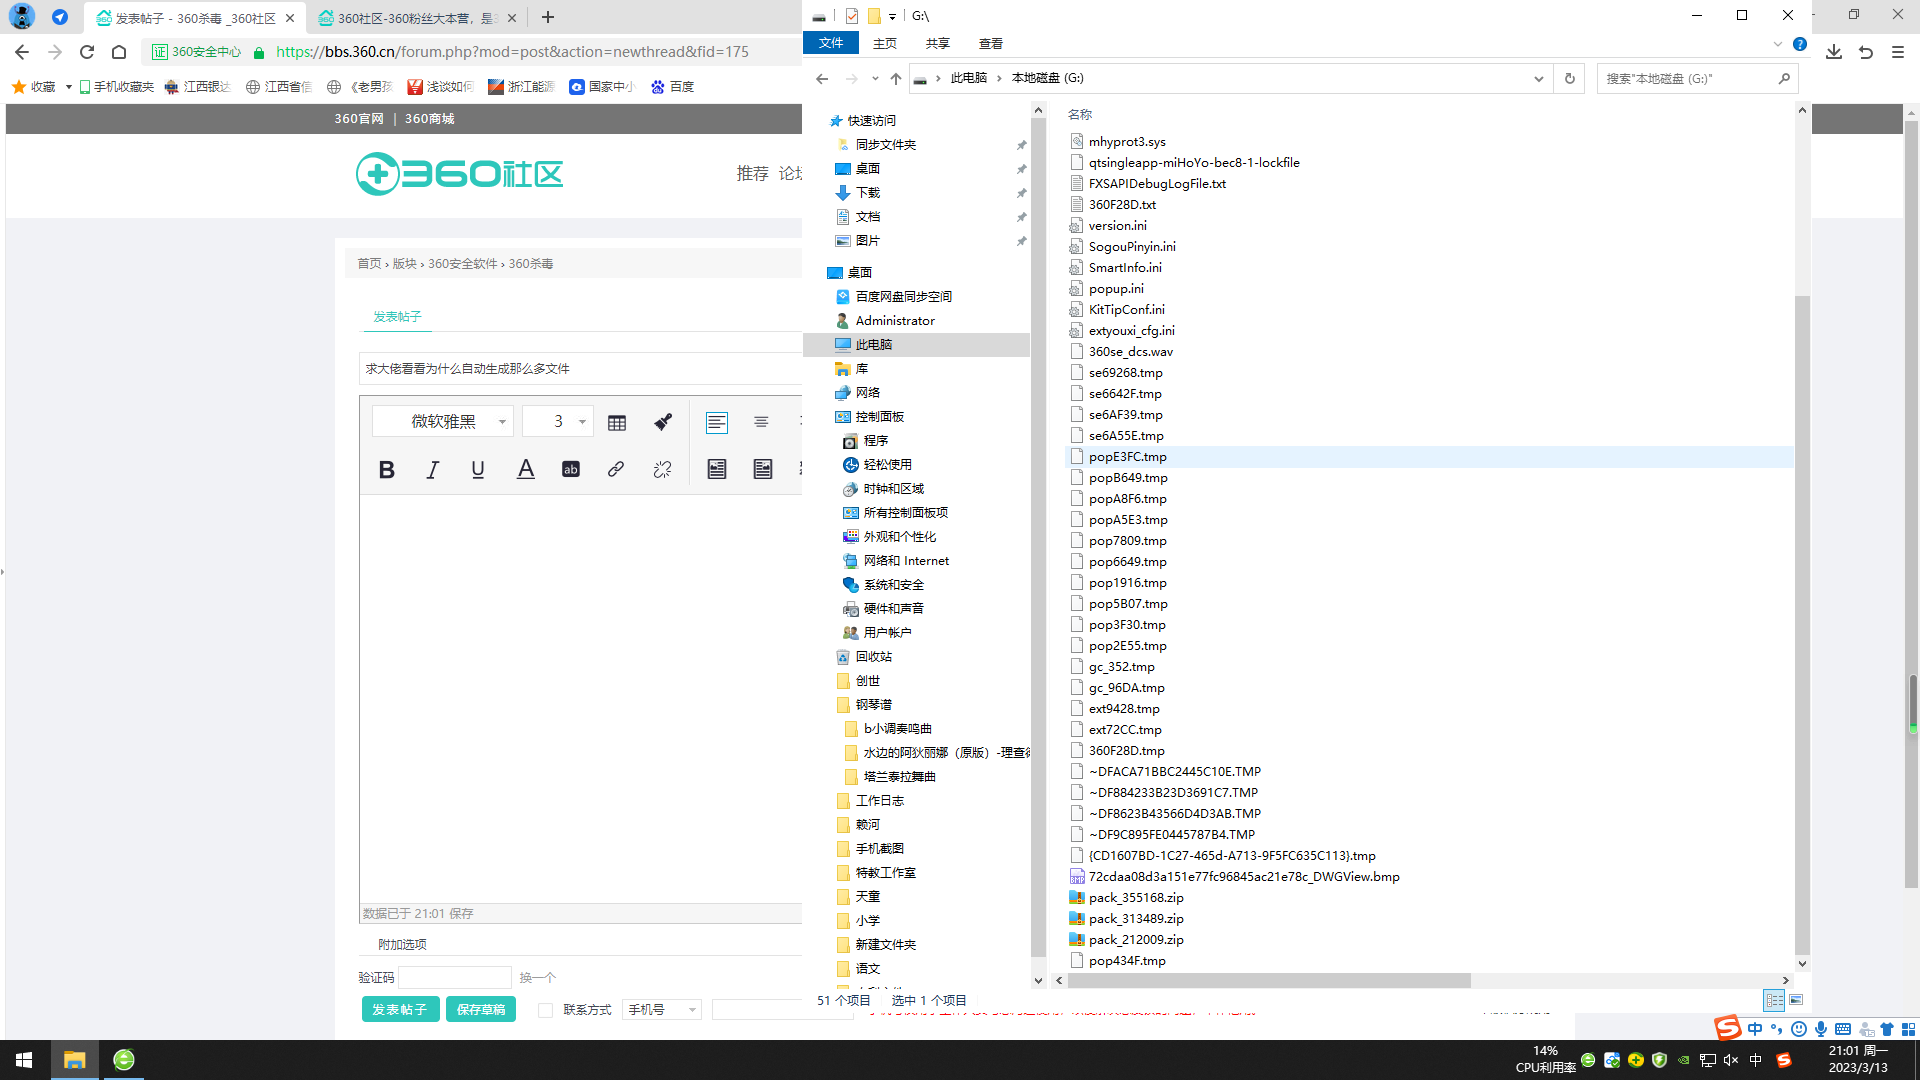This screenshot has height=1080, width=1920.
Task: Remove link with the unlink icon
Action: (662, 470)
